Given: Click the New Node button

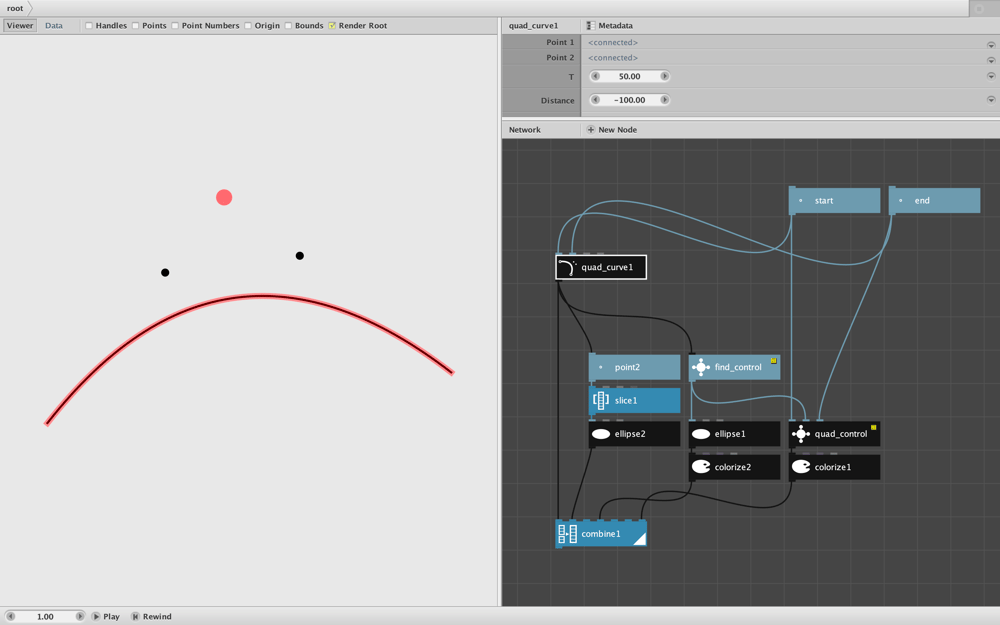Looking at the screenshot, I should coord(612,129).
